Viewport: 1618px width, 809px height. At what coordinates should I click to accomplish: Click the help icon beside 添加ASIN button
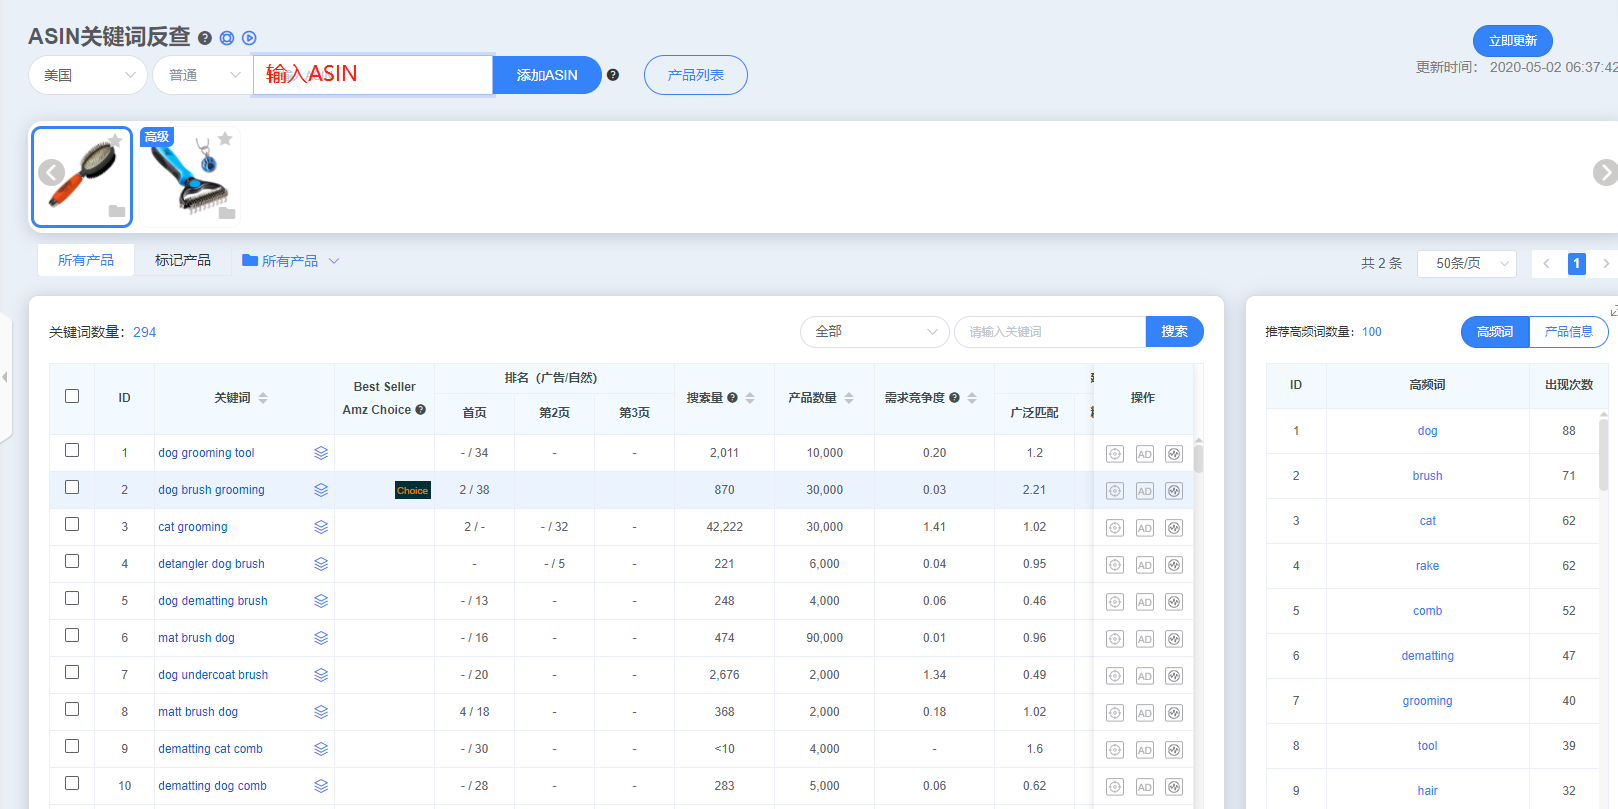613,75
